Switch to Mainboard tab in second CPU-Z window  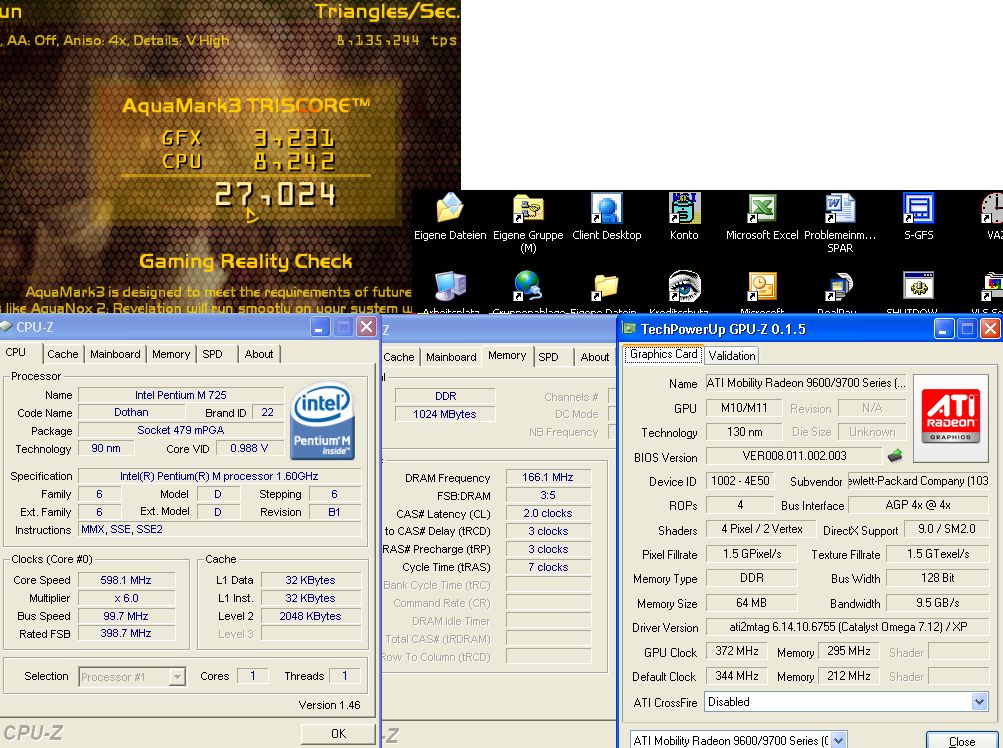pyautogui.click(x=451, y=357)
